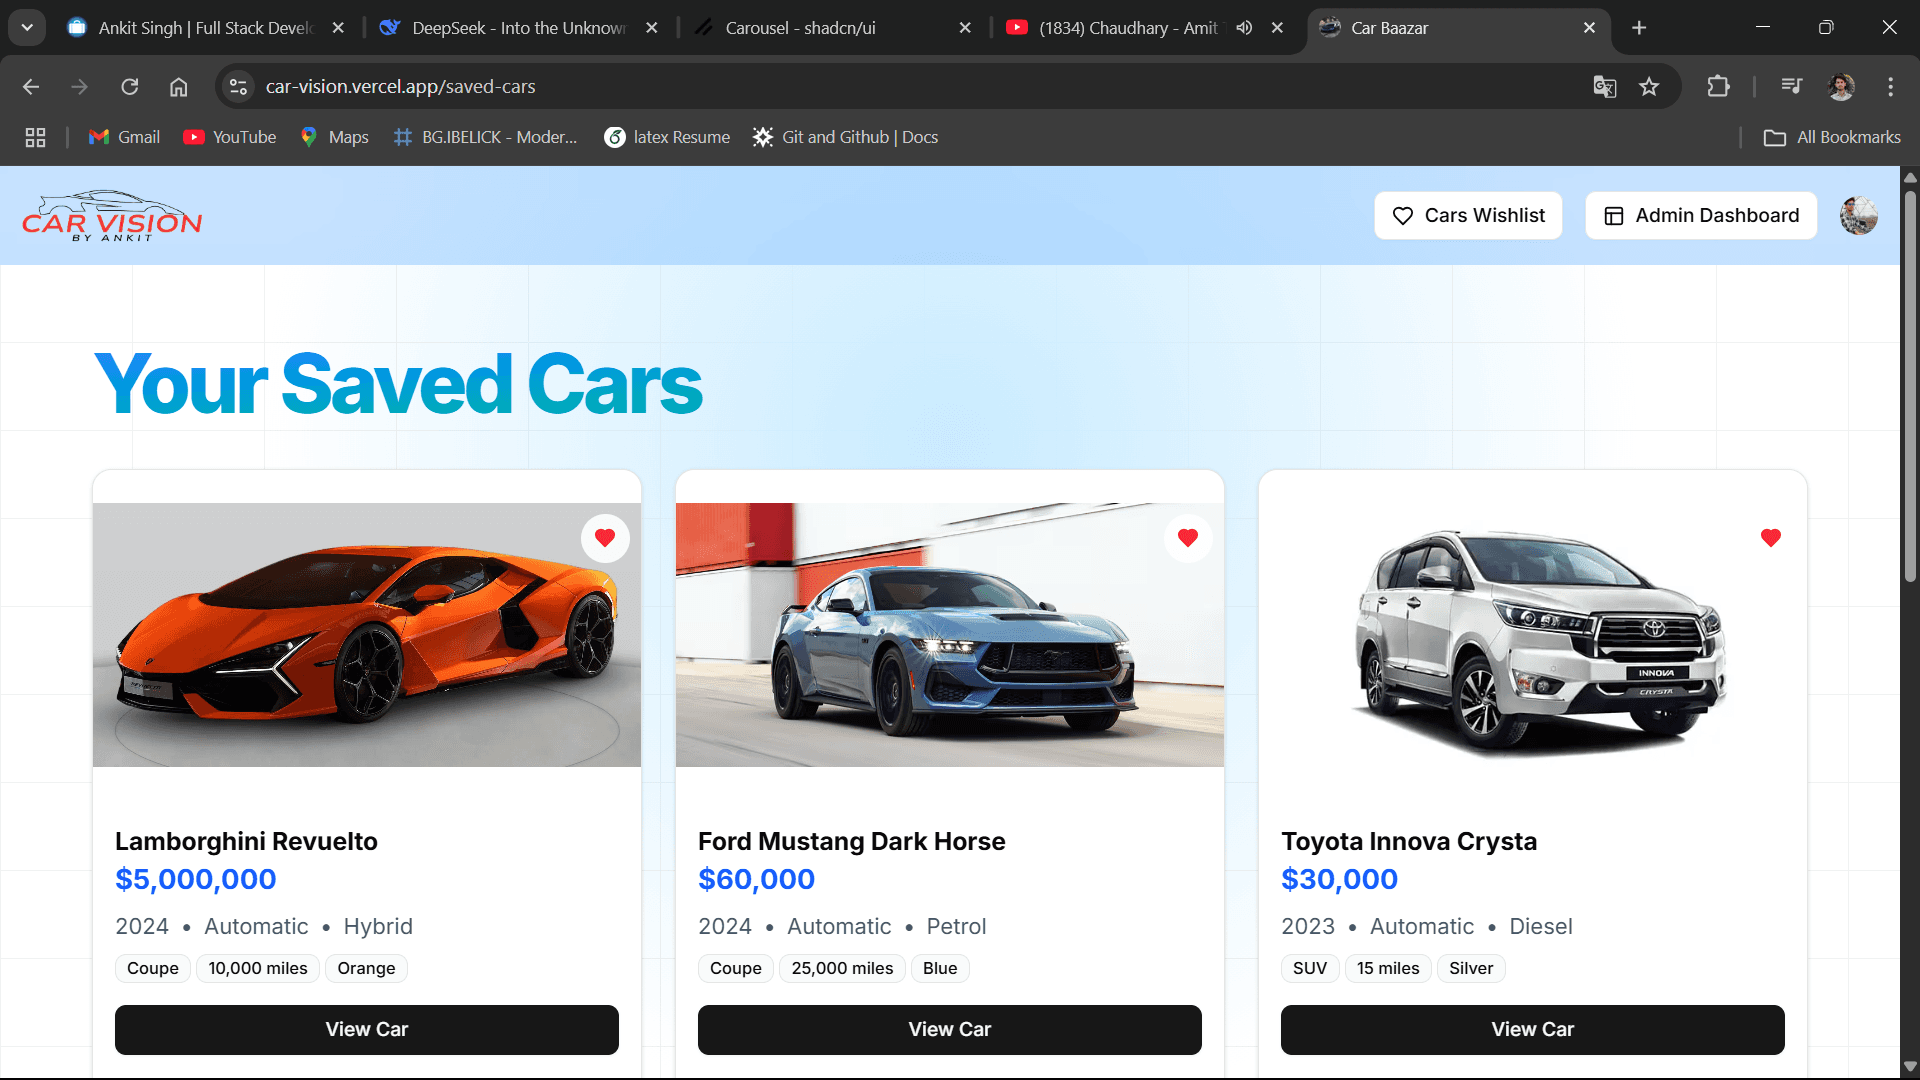The width and height of the screenshot is (1920, 1080).
Task: Open the apps grid in bookmarks bar
Action: pyautogui.click(x=35, y=137)
